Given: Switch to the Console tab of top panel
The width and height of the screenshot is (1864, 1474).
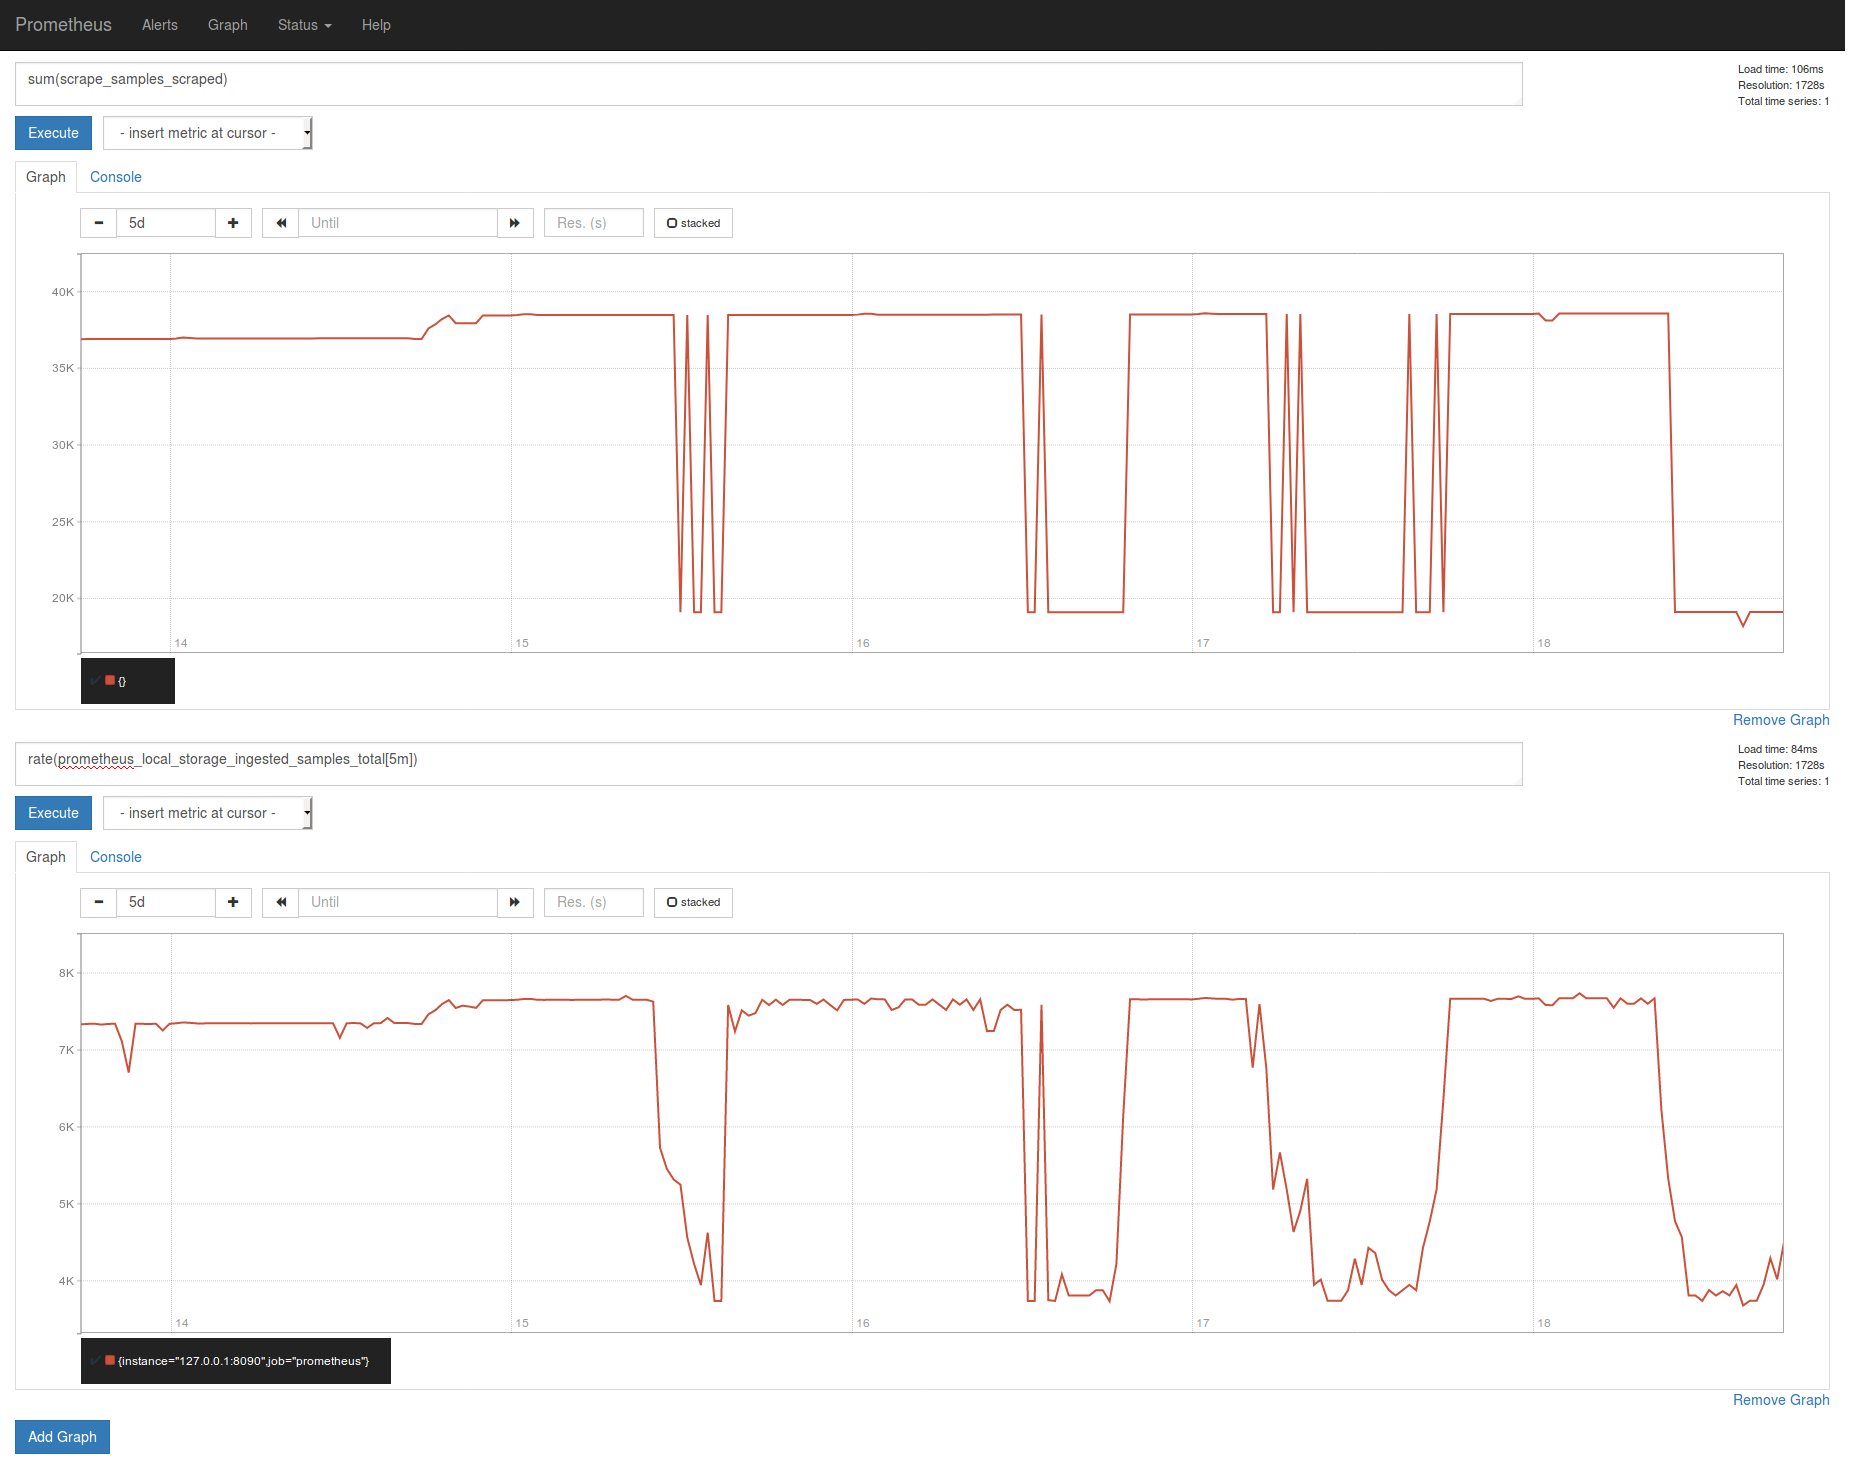Looking at the screenshot, I should [115, 176].
